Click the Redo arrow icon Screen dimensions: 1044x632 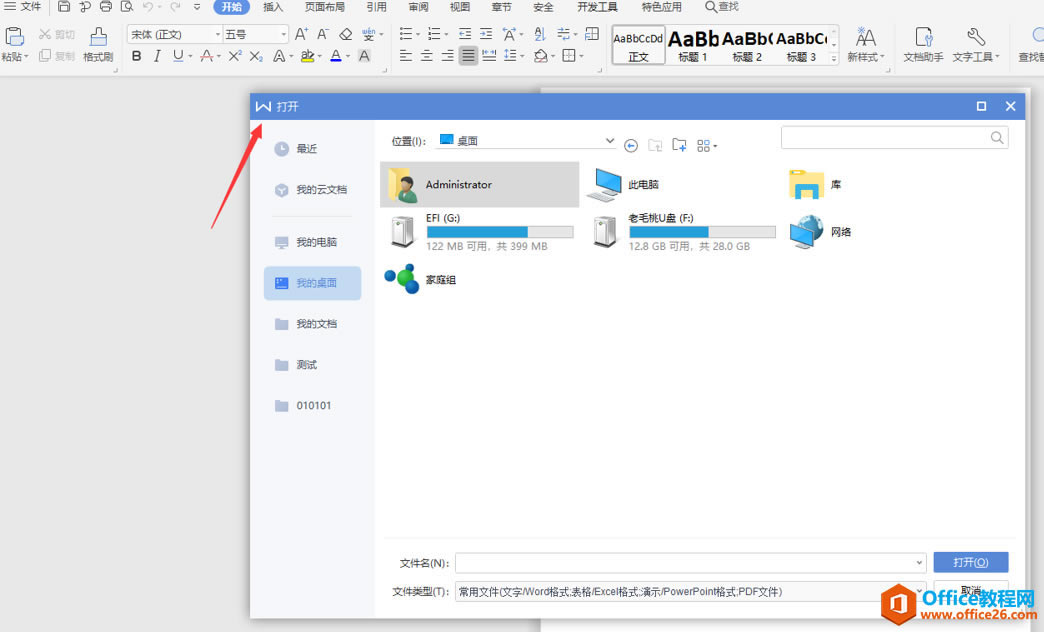click(175, 7)
